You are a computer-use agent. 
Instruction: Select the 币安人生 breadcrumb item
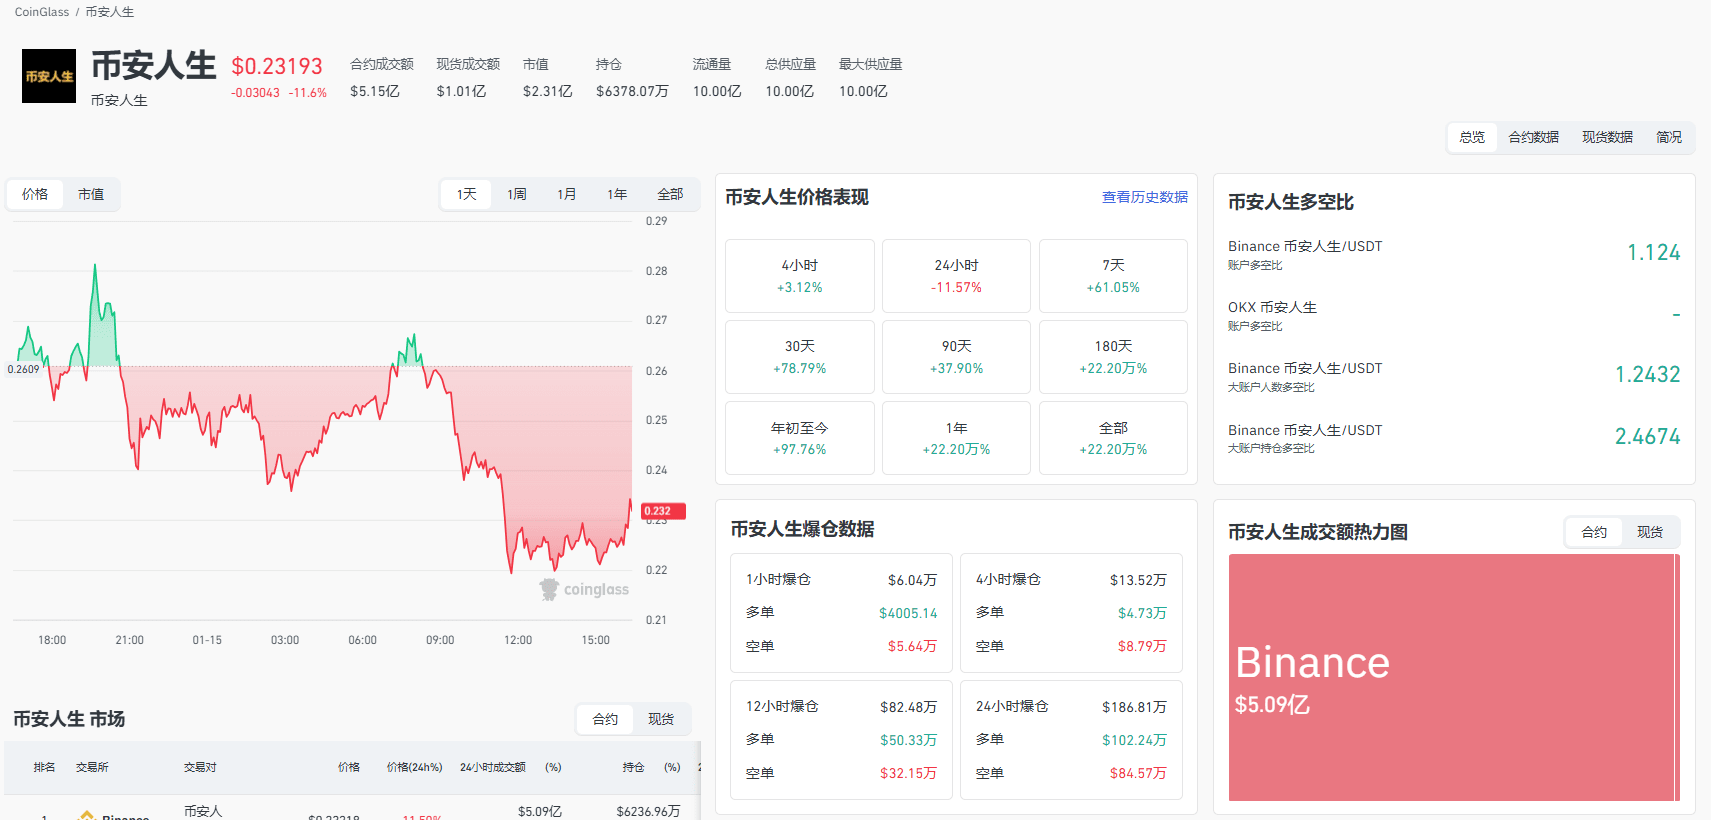click(110, 12)
